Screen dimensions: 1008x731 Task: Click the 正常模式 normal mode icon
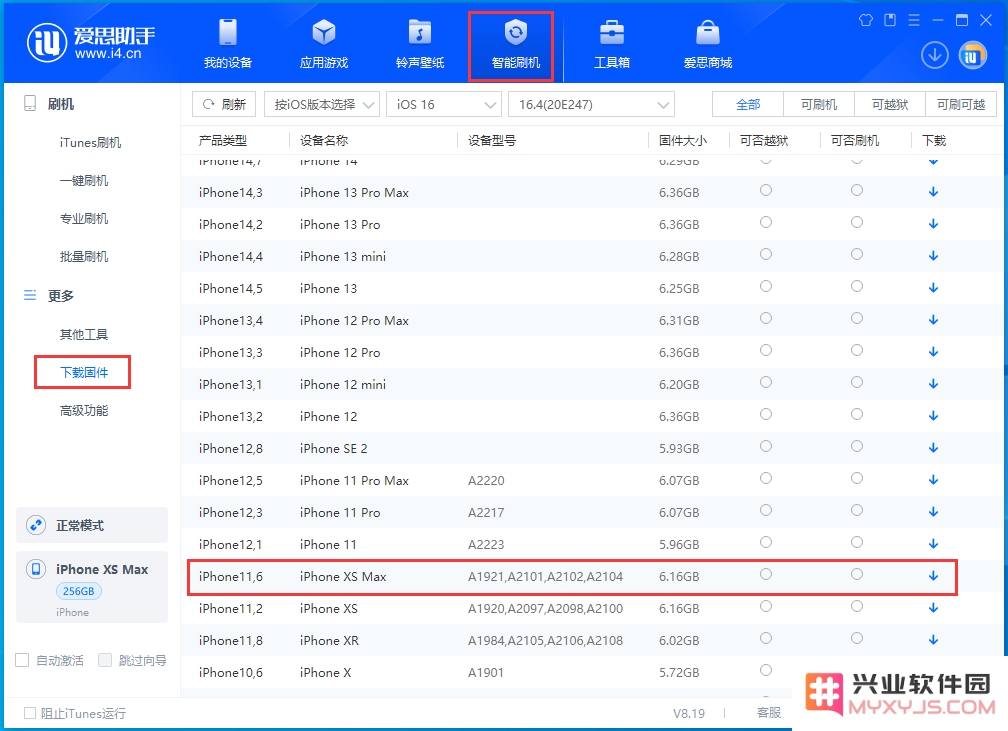click(36, 525)
